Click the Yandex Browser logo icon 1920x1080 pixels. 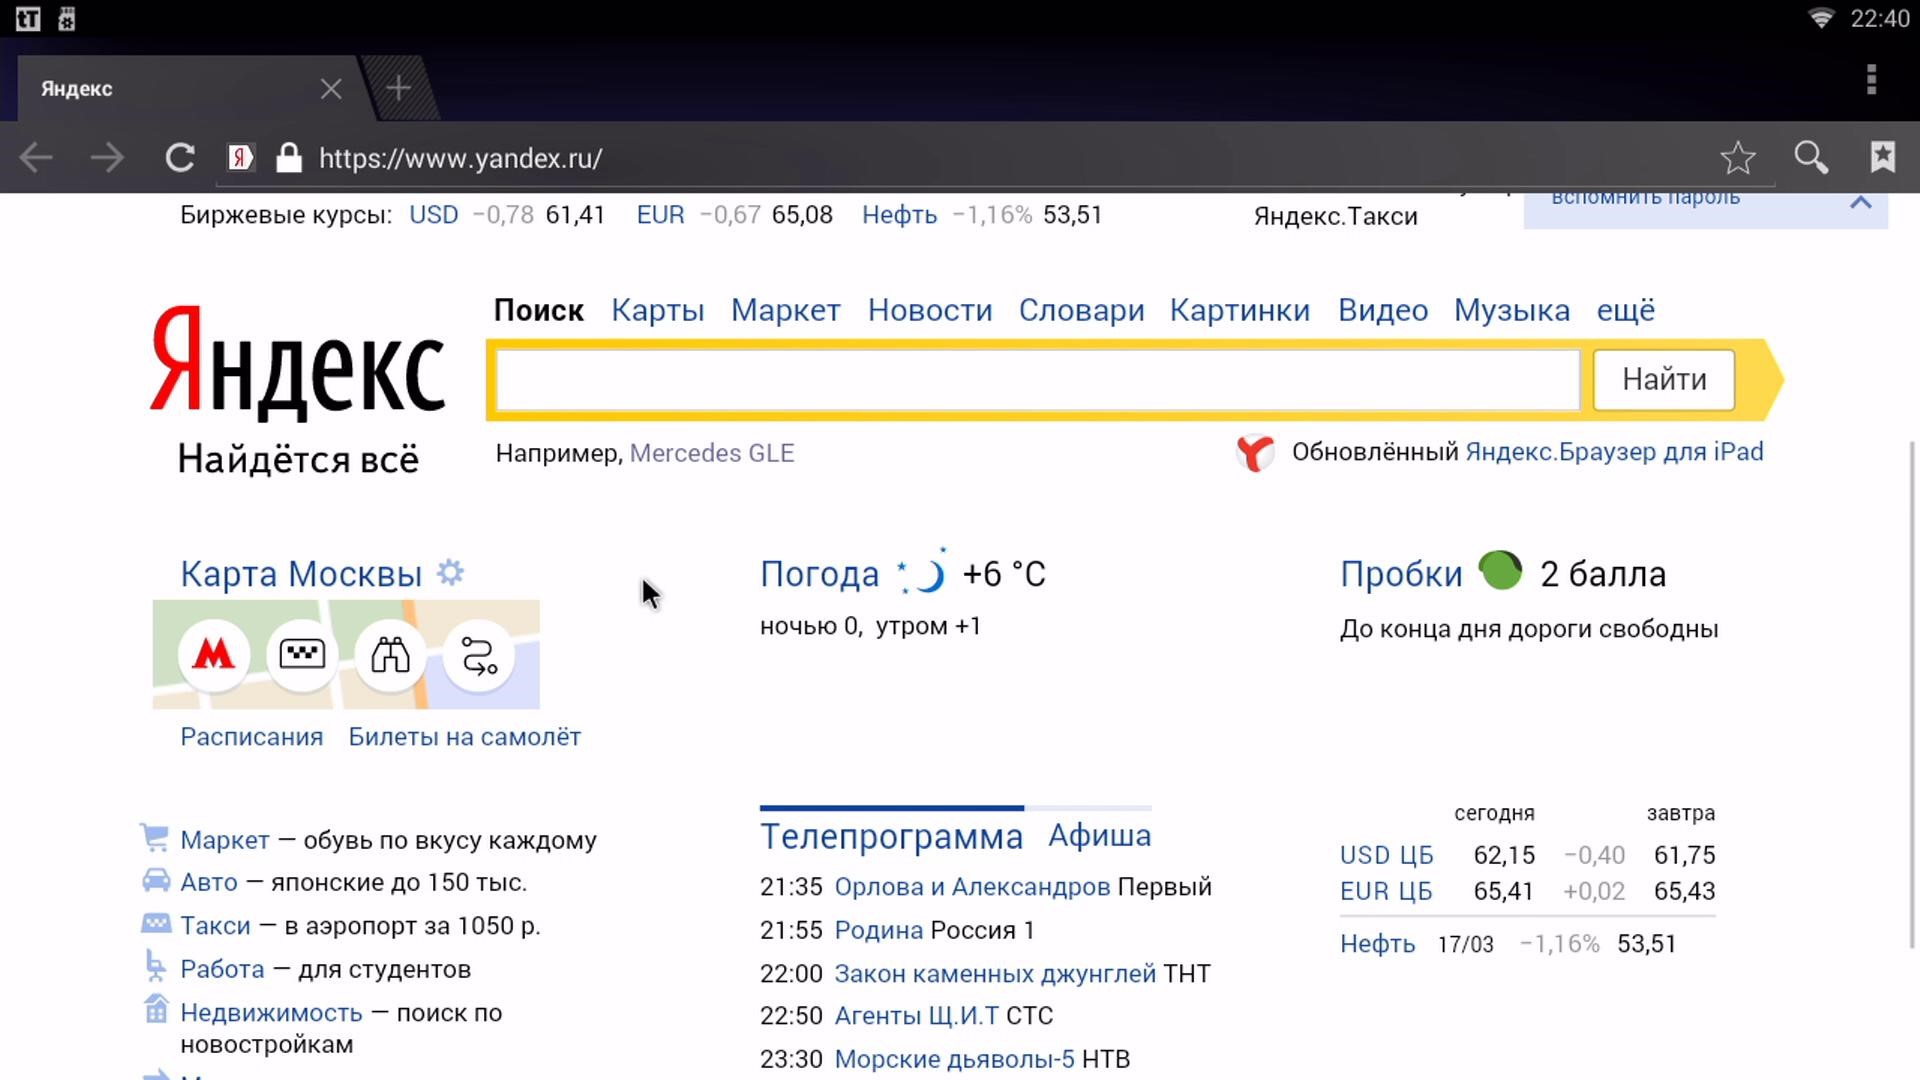point(1255,453)
